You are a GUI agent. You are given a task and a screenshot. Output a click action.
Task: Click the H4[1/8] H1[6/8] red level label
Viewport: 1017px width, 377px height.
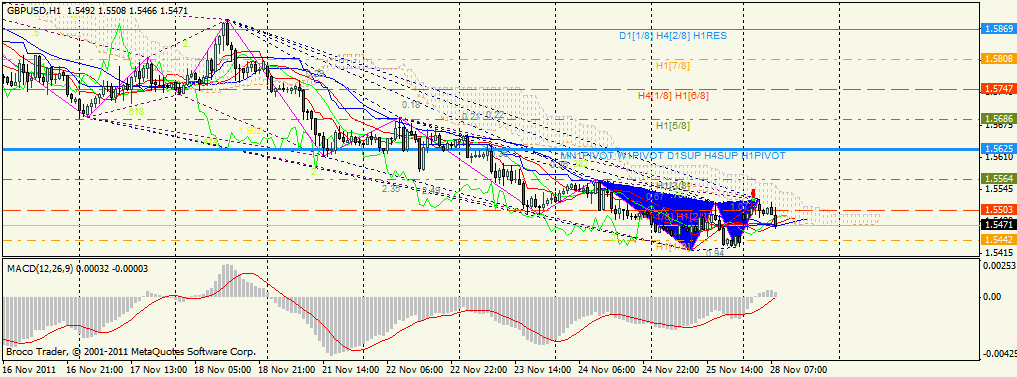(673, 95)
